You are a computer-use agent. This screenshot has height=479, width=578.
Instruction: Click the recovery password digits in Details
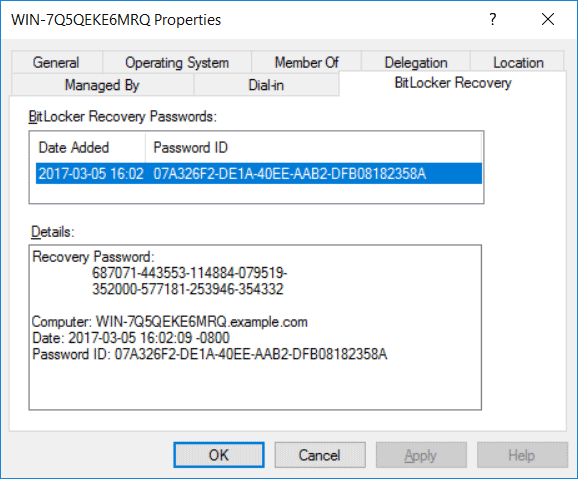pos(189,281)
